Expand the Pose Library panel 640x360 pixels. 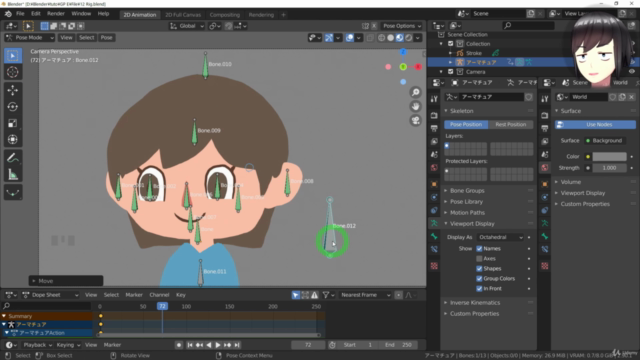466,202
